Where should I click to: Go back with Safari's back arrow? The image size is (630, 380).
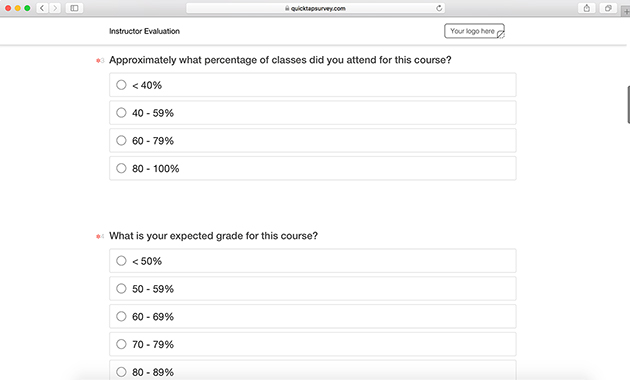click(x=42, y=8)
